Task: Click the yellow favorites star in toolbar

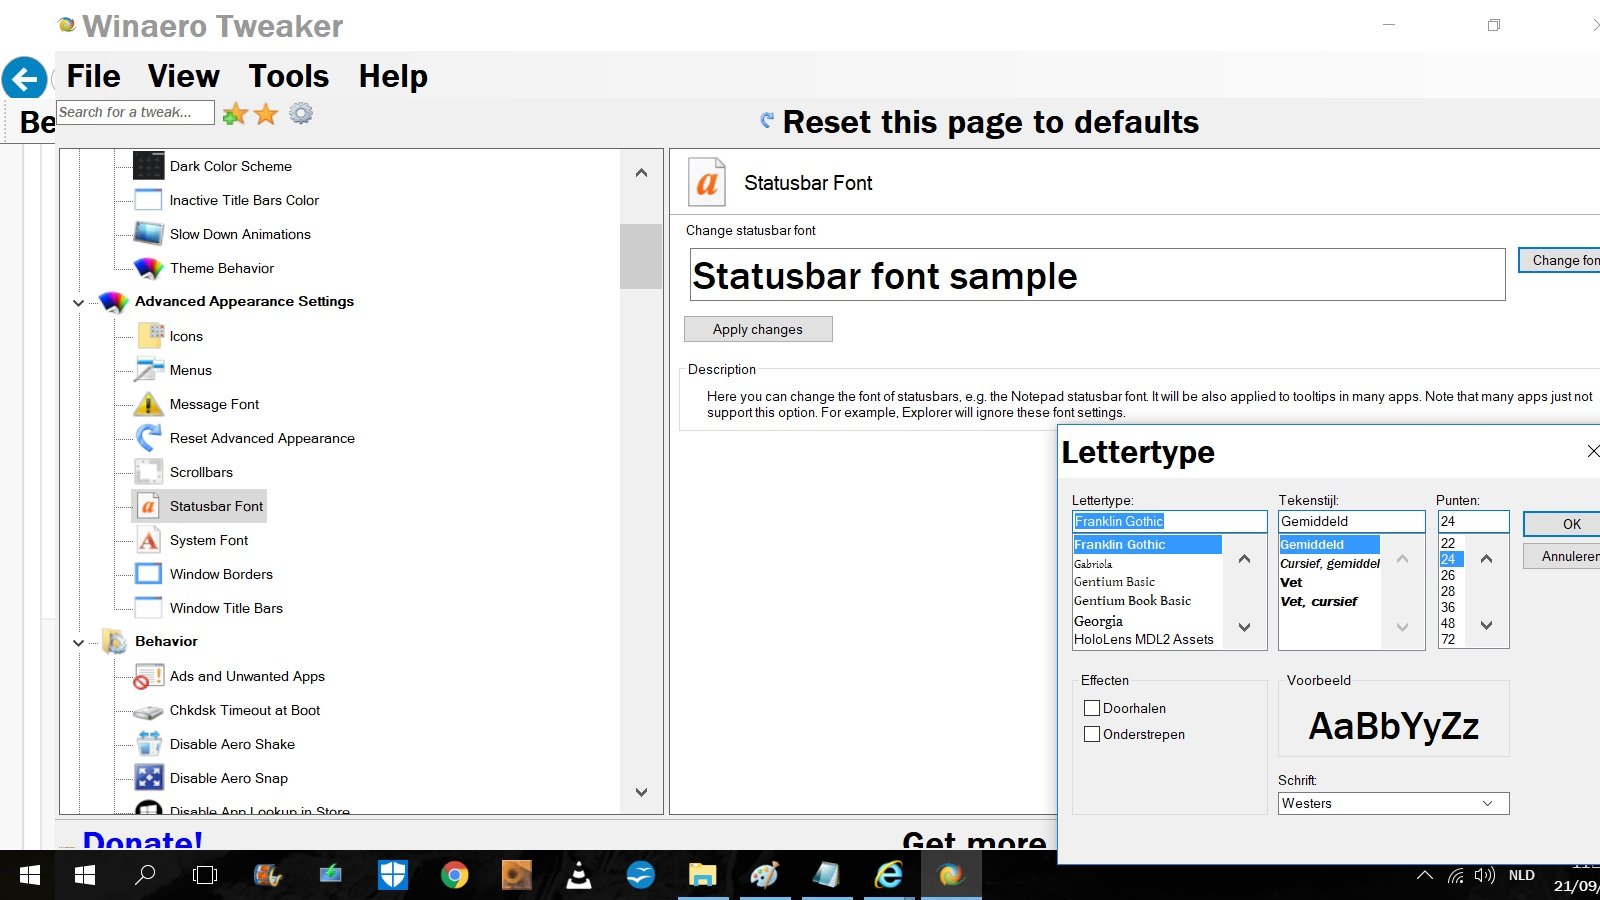Action: [266, 114]
